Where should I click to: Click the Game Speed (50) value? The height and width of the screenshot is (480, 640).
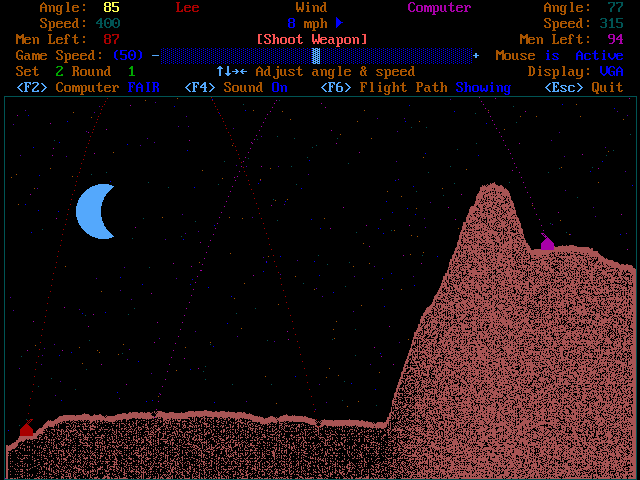click(x=128, y=56)
